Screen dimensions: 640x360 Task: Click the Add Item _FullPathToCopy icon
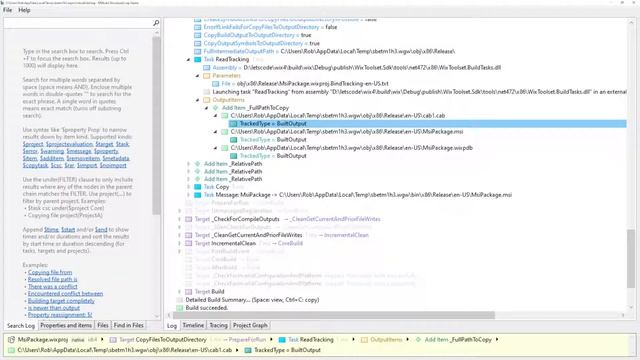(x=216, y=108)
